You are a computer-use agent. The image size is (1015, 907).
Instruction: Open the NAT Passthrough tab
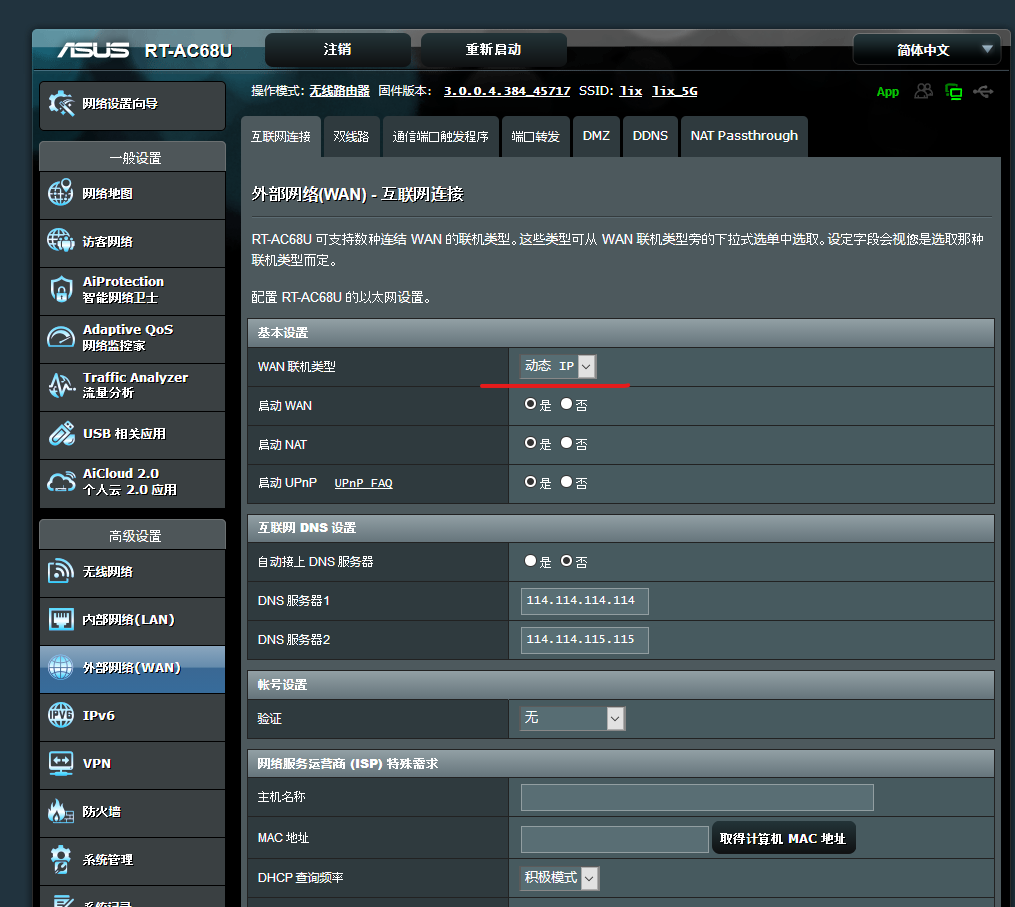(x=744, y=136)
